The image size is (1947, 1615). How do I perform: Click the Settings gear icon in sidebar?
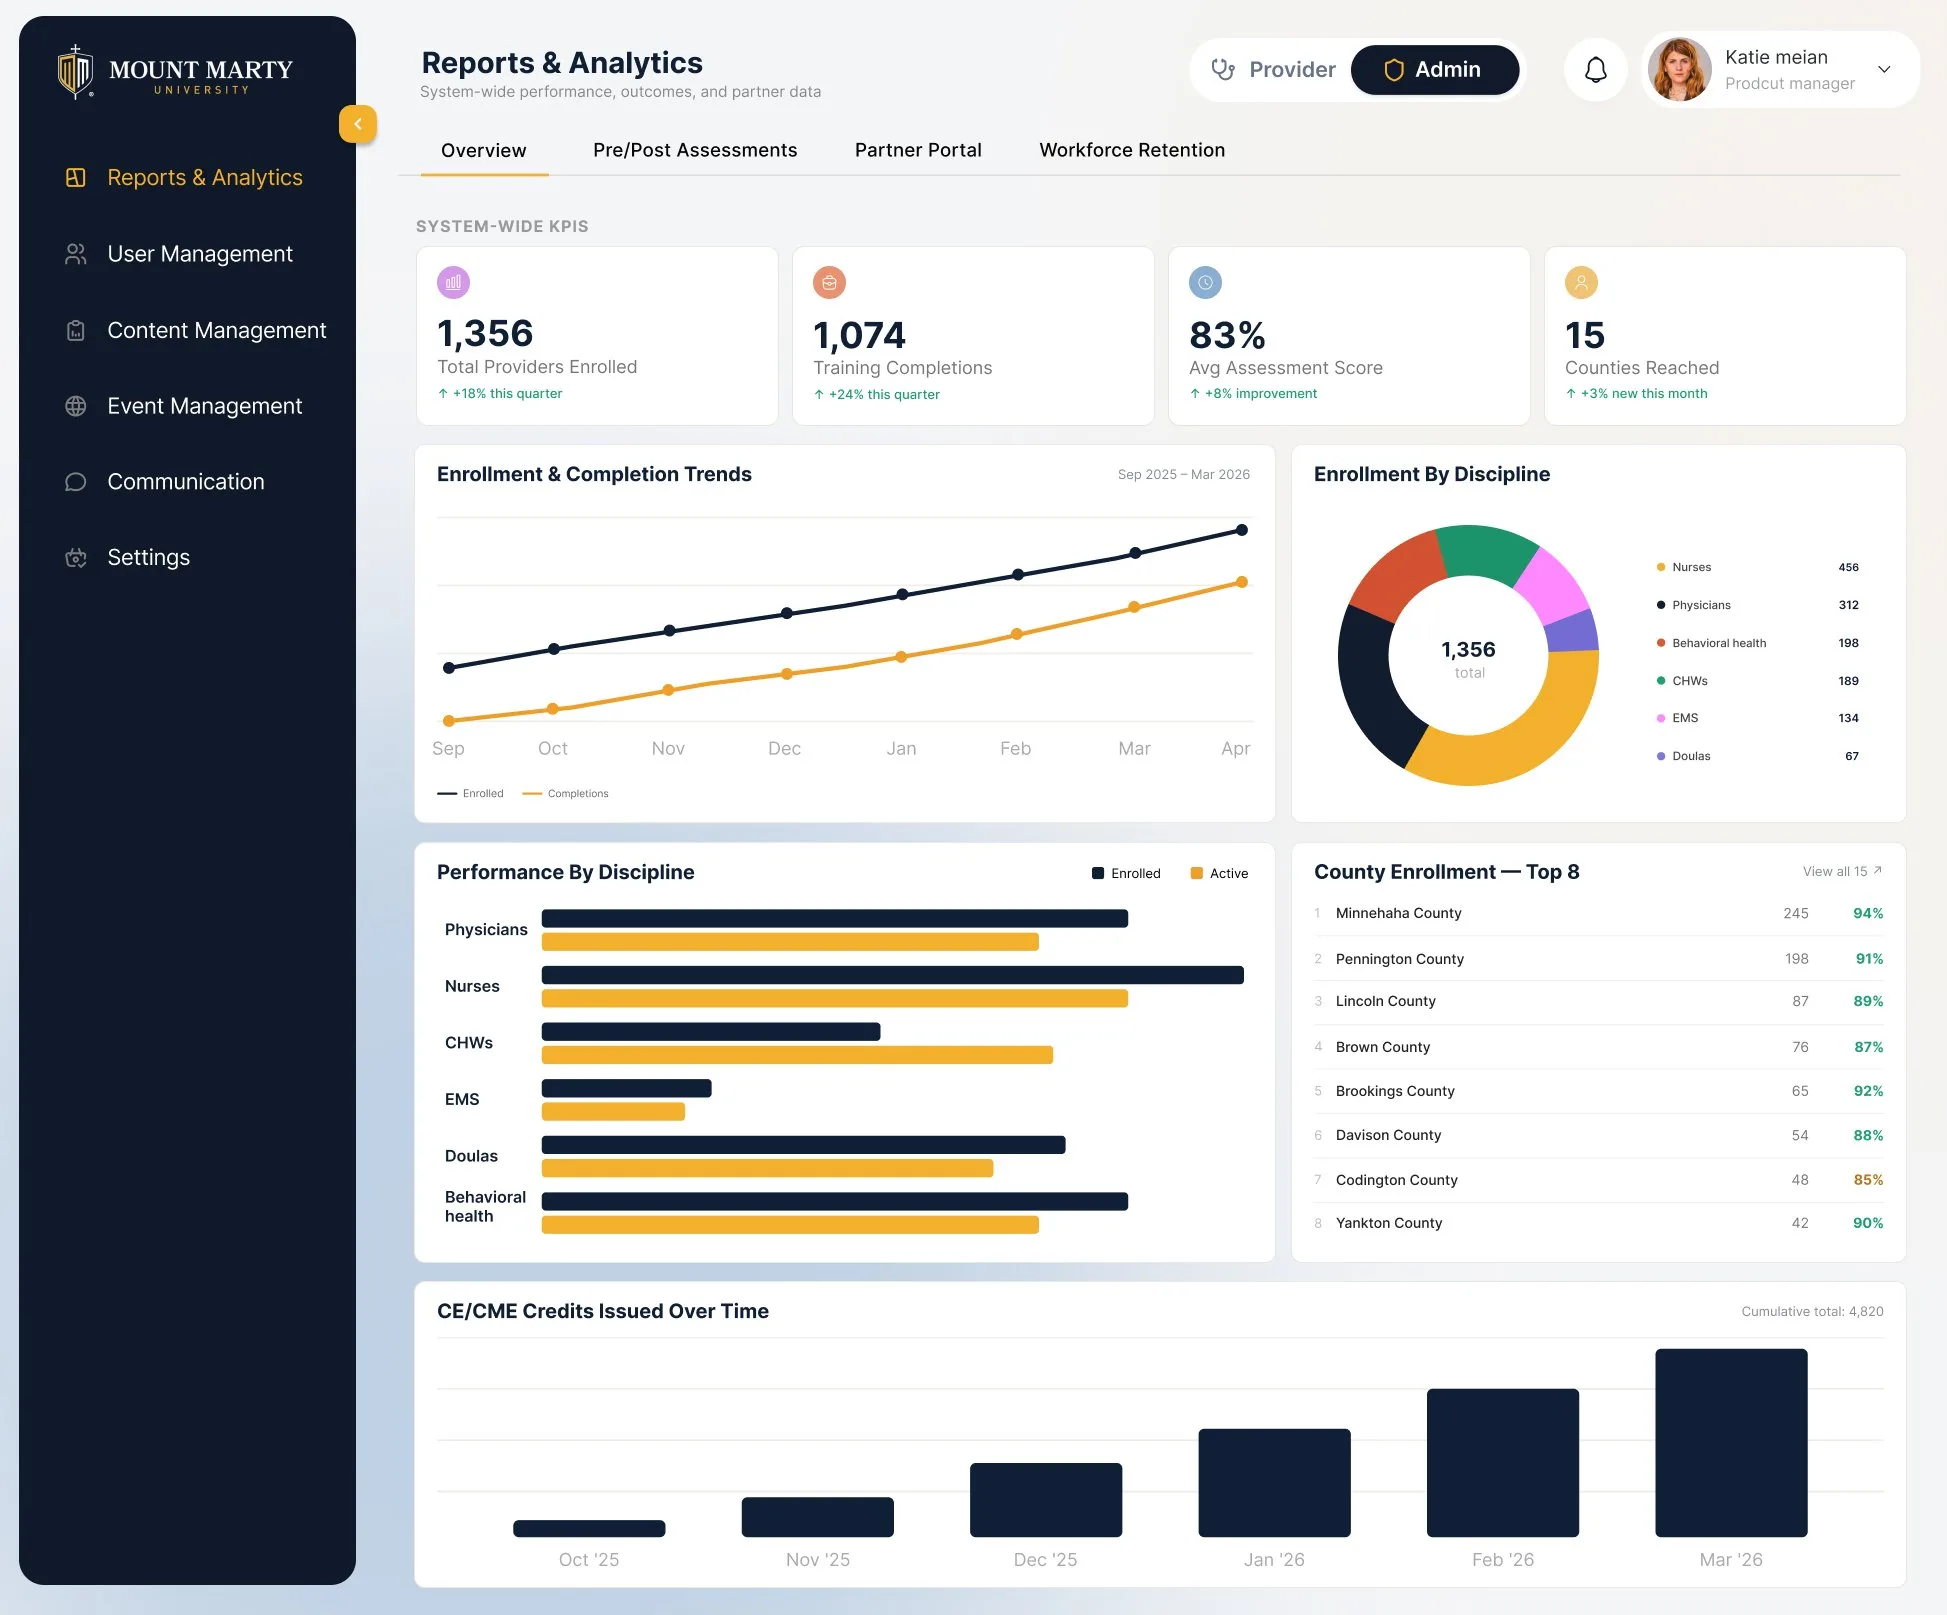(x=76, y=558)
